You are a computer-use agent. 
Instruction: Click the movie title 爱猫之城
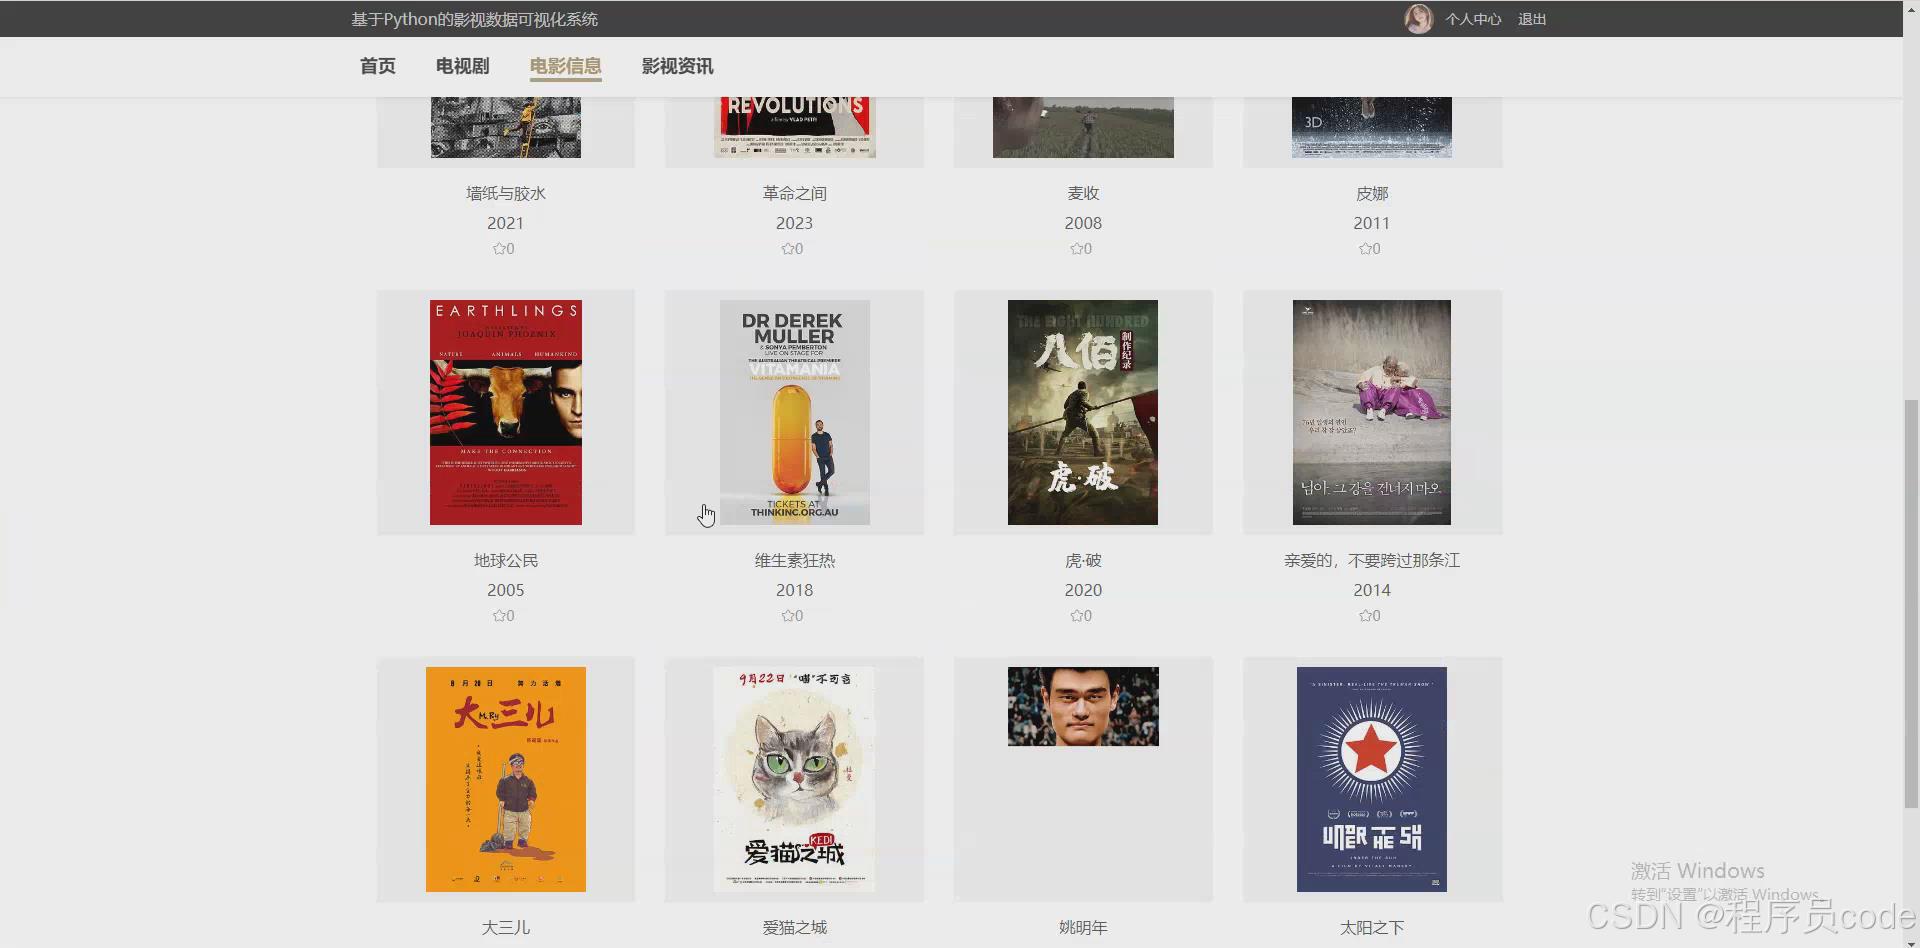click(x=795, y=928)
